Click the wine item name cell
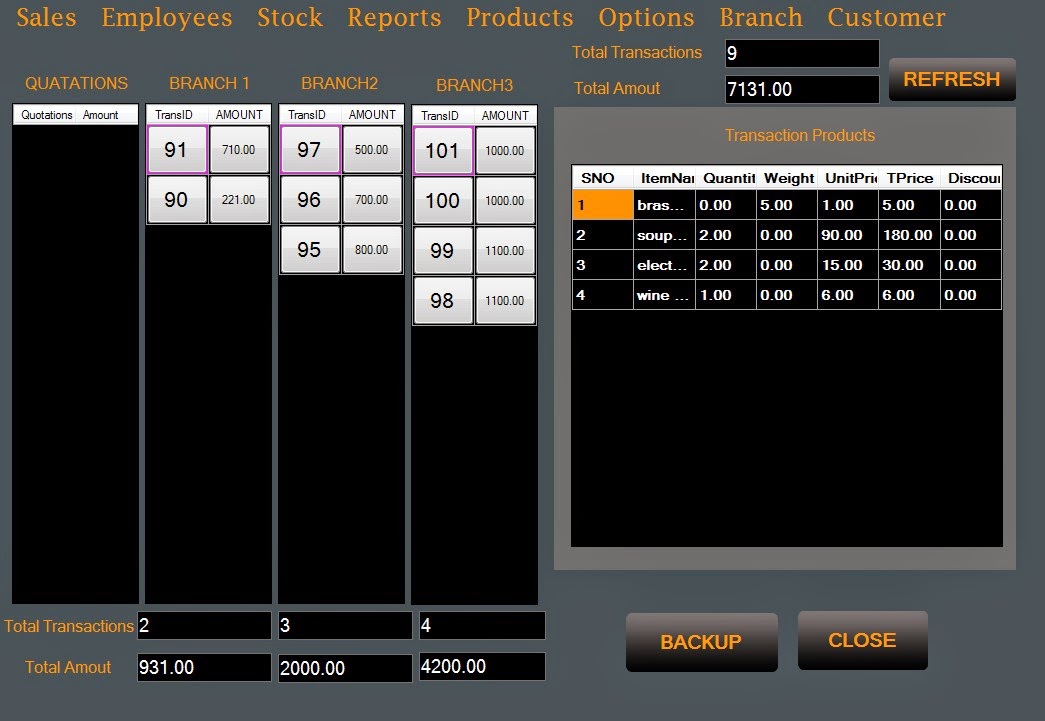 tap(664, 295)
